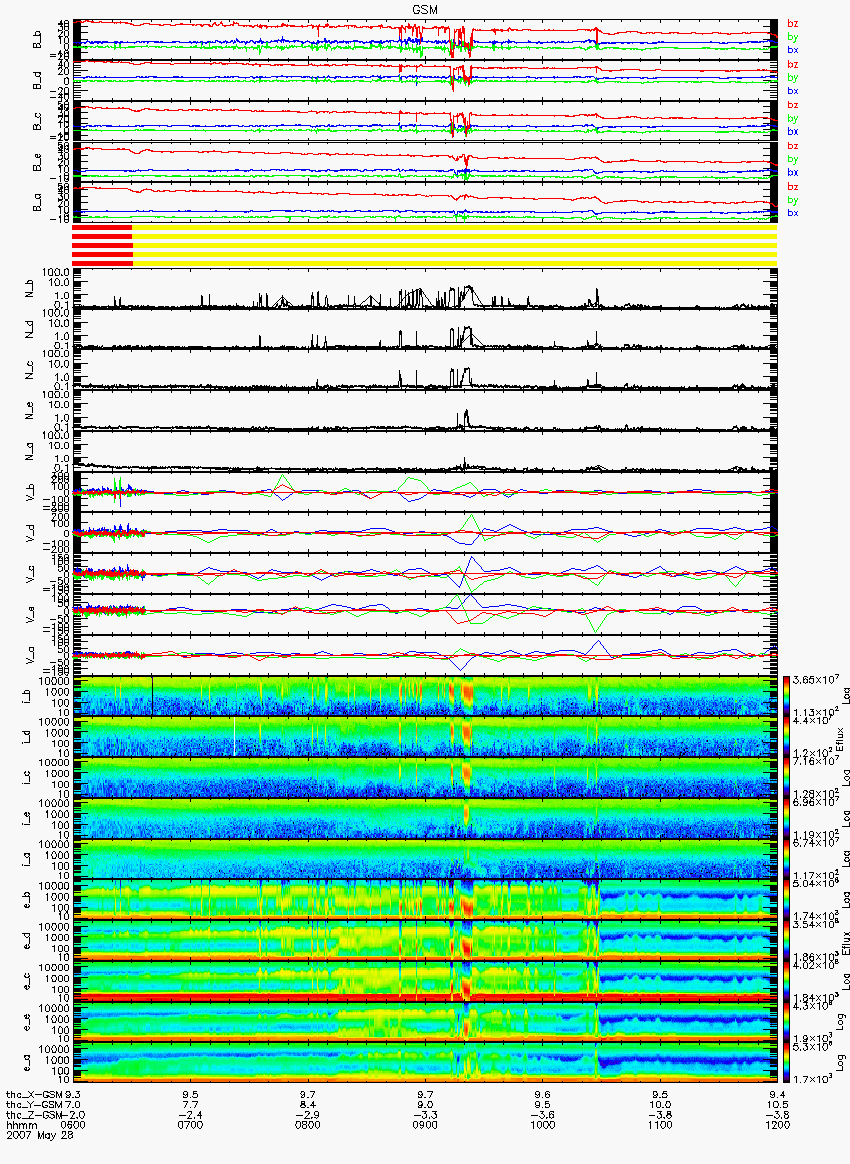Viewport: 850px width, 1164px height.
Task: Select the e_d electron spectrogram label
Action: [x=27, y=941]
